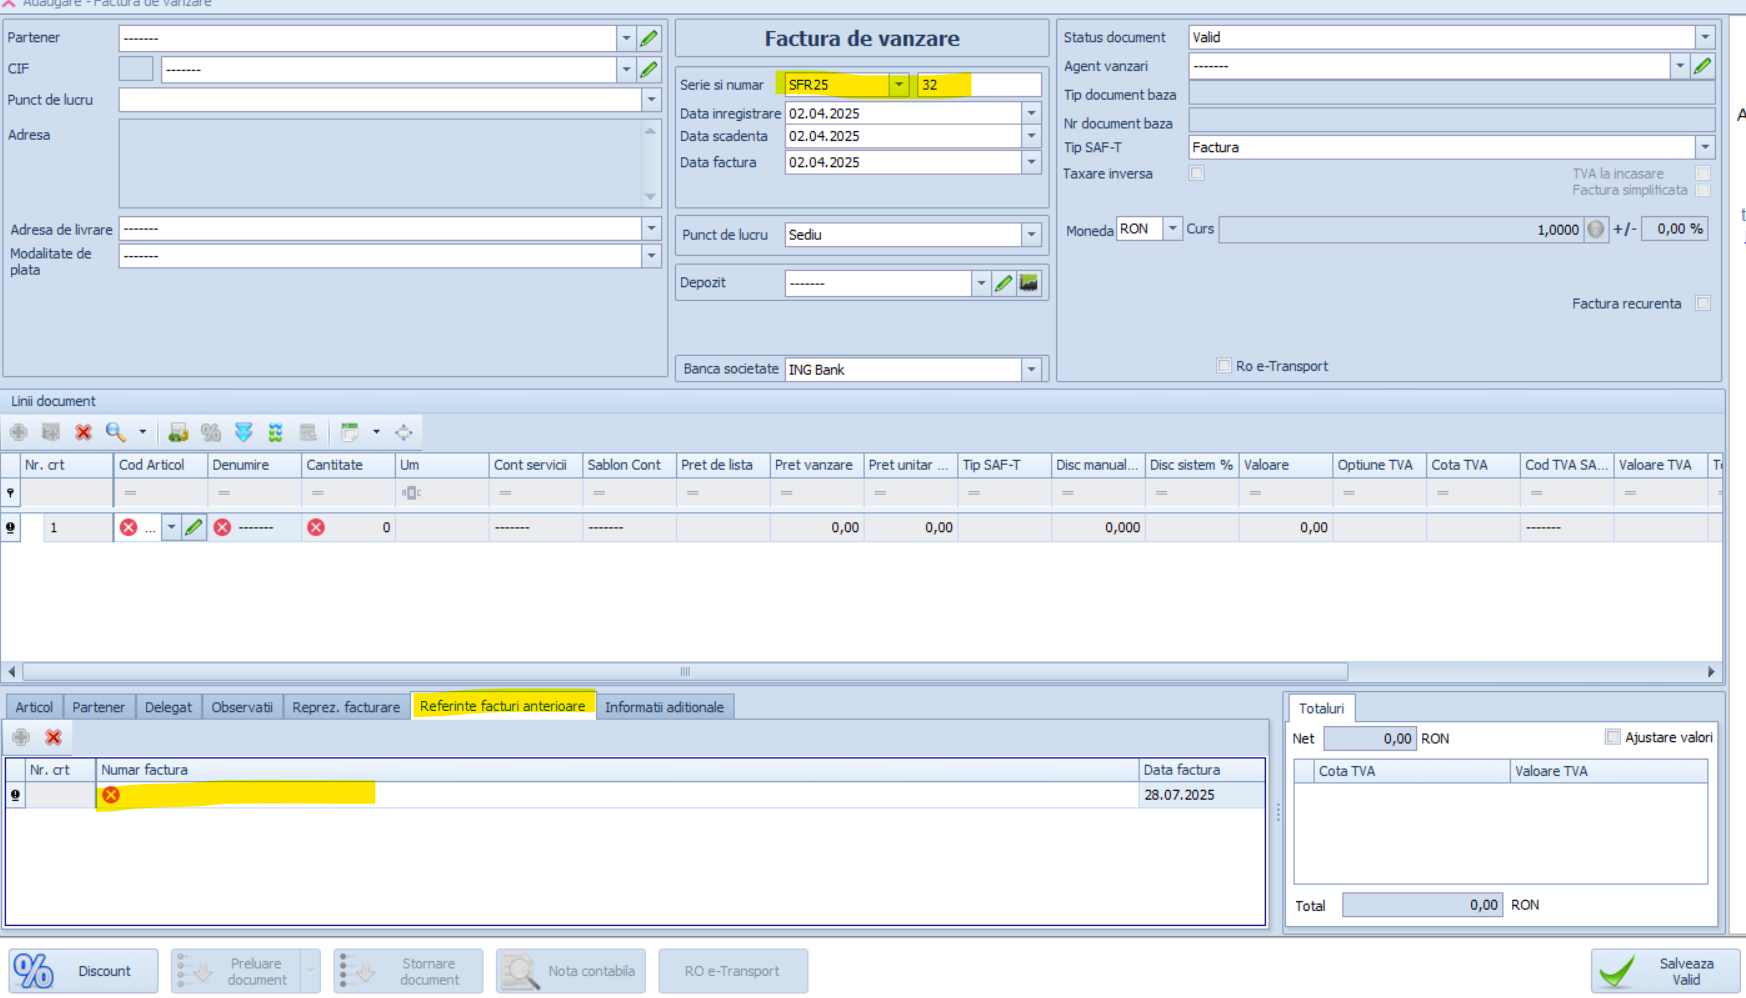Open the Status document dropdown
Viewport: 1746px width, 998px height.
click(x=1705, y=37)
